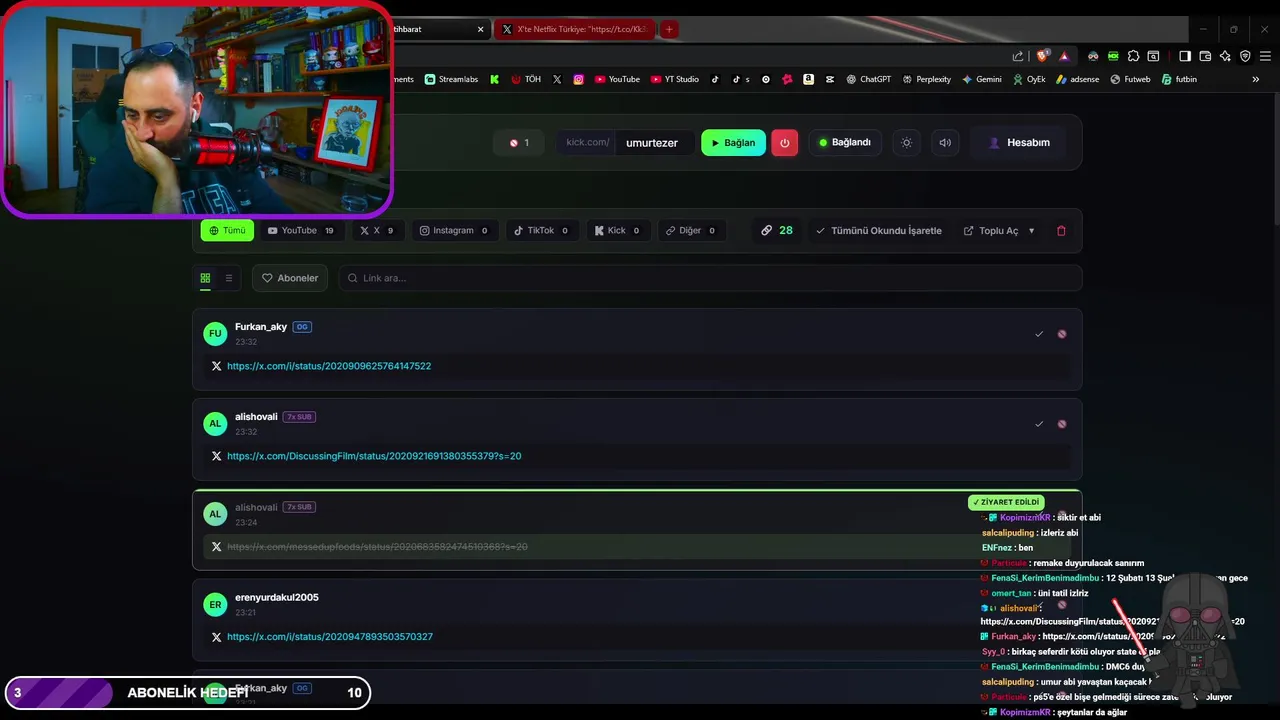Click the blocked users counter showing 1
Image resolution: width=1280 pixels, height=720 pixels.
click(x=519, y=143)
